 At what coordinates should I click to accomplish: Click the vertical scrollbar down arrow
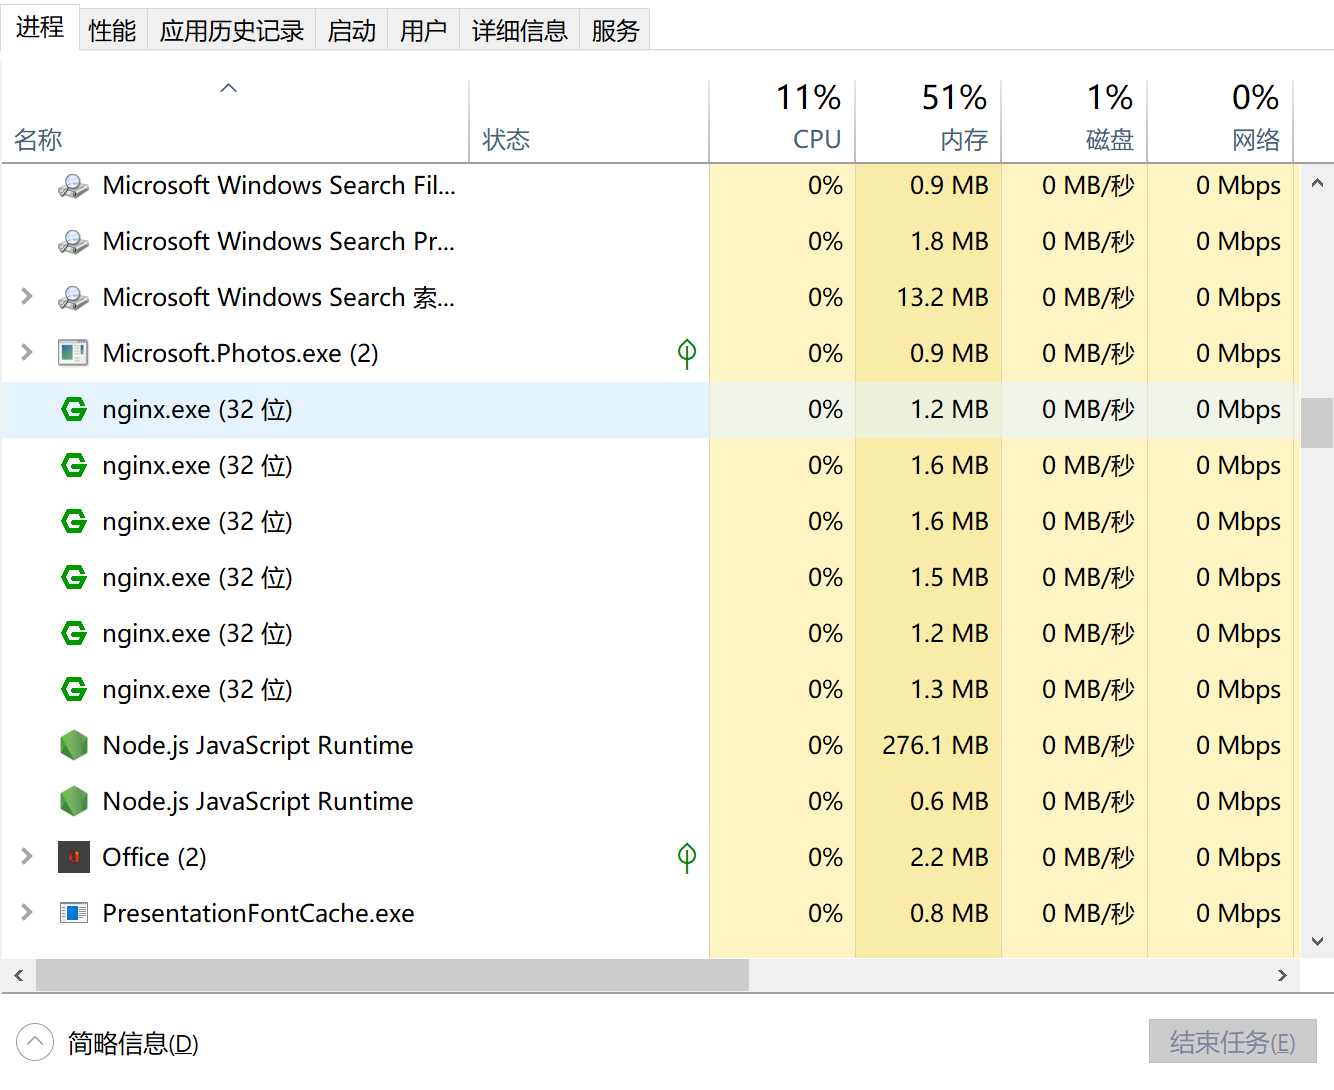click(x=1317, y=941)
